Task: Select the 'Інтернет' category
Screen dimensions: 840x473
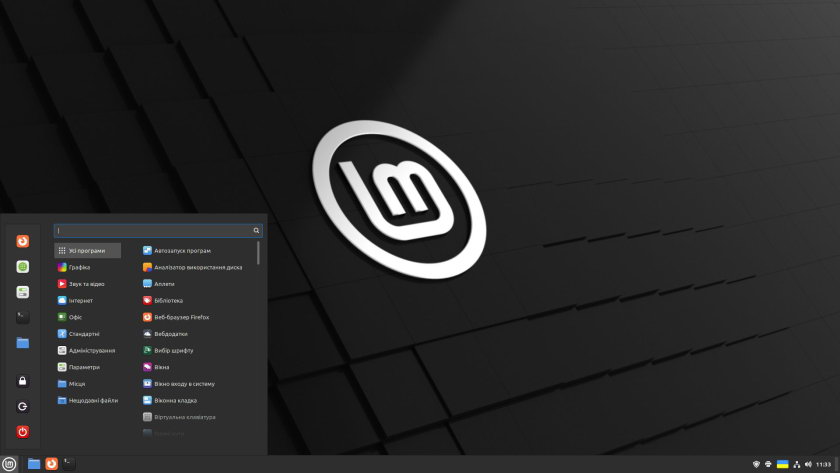Action: click(88, 301)
